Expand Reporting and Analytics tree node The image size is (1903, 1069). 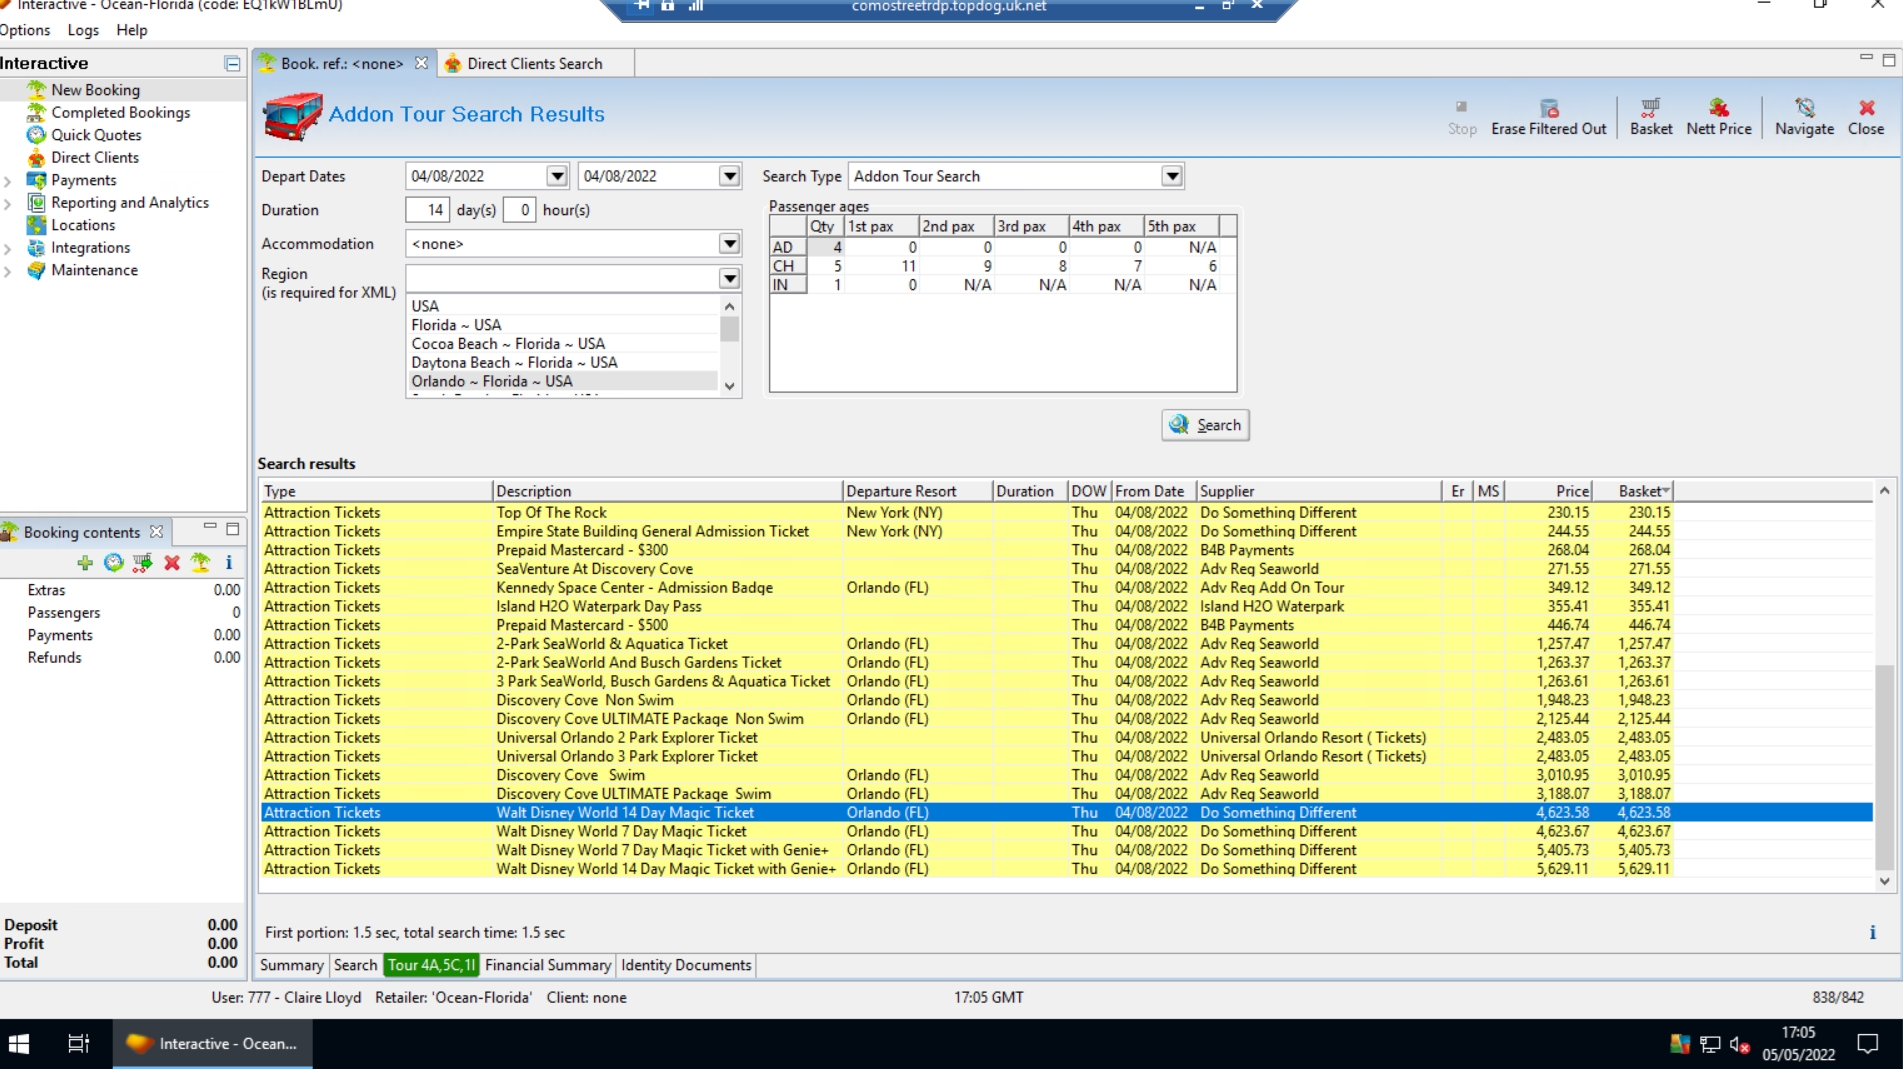tap(8, 203)
